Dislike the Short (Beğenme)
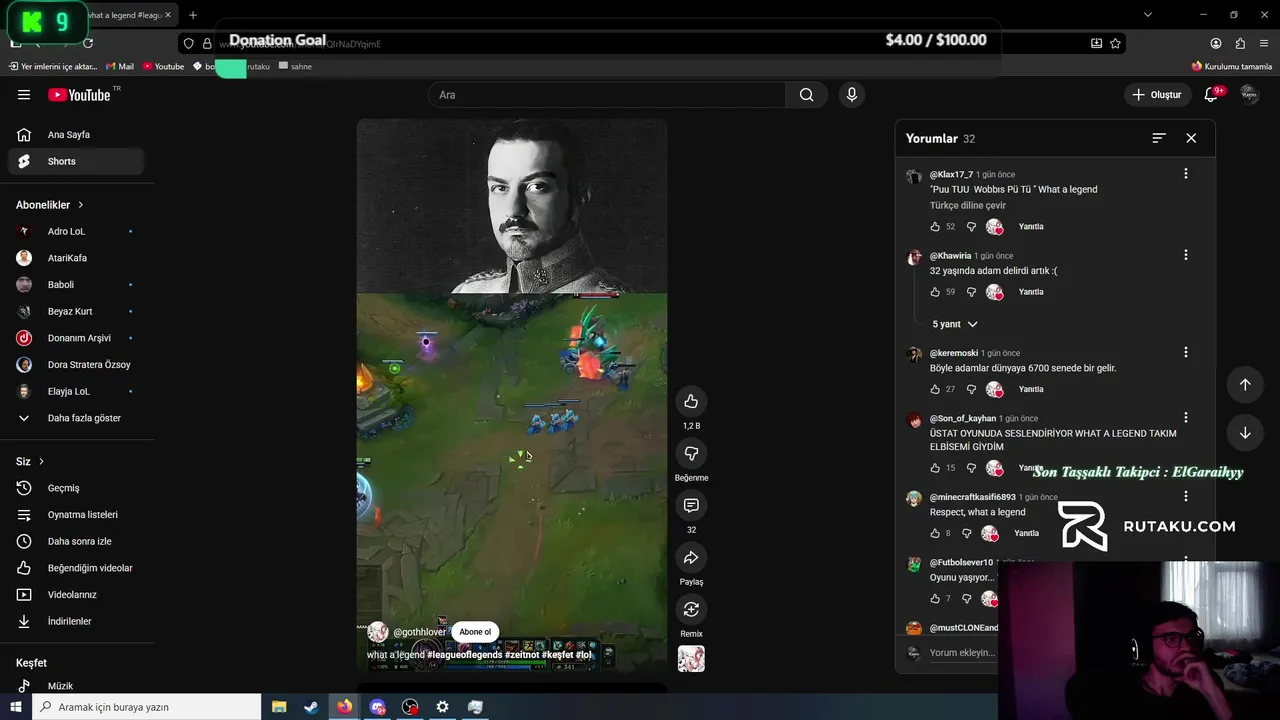The width and height of the screenshot is (1280, 720). tap(691, 453)
